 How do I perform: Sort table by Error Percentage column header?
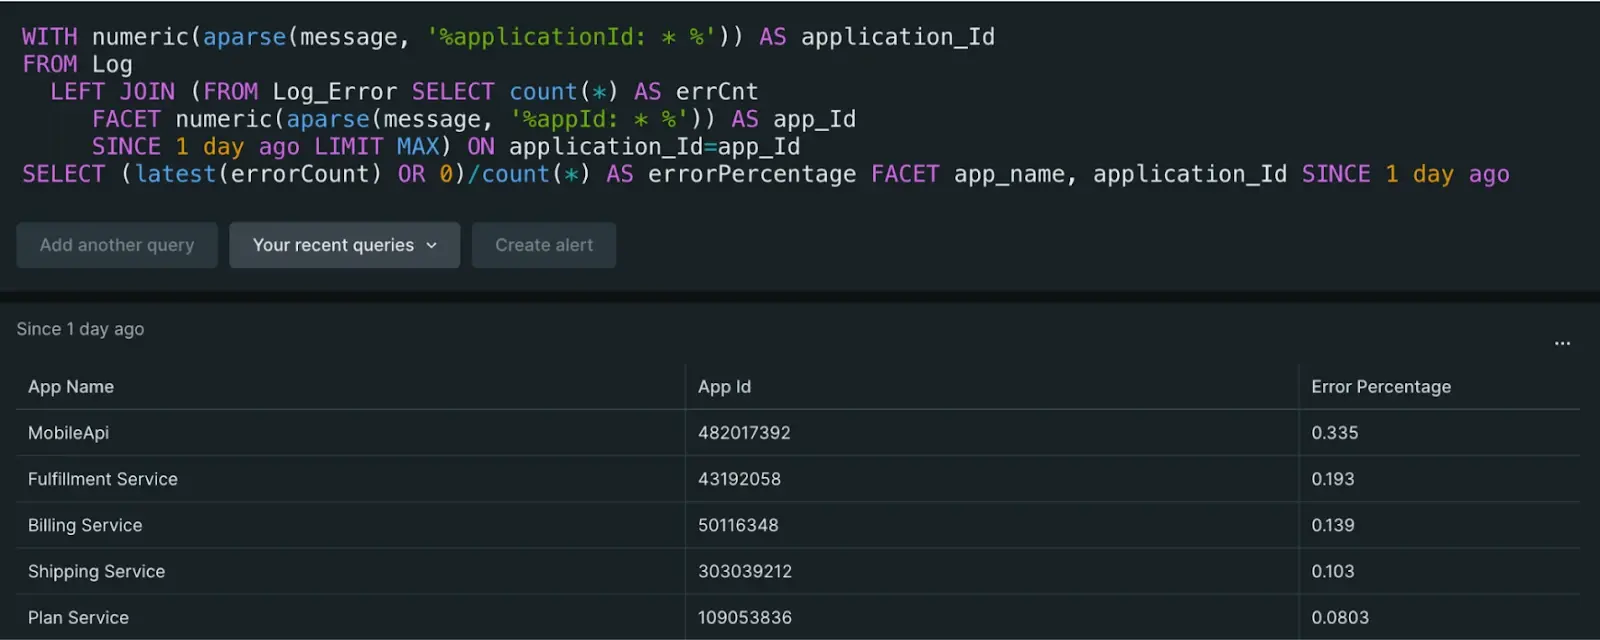pyautogui.click(x=1380, y=387)
